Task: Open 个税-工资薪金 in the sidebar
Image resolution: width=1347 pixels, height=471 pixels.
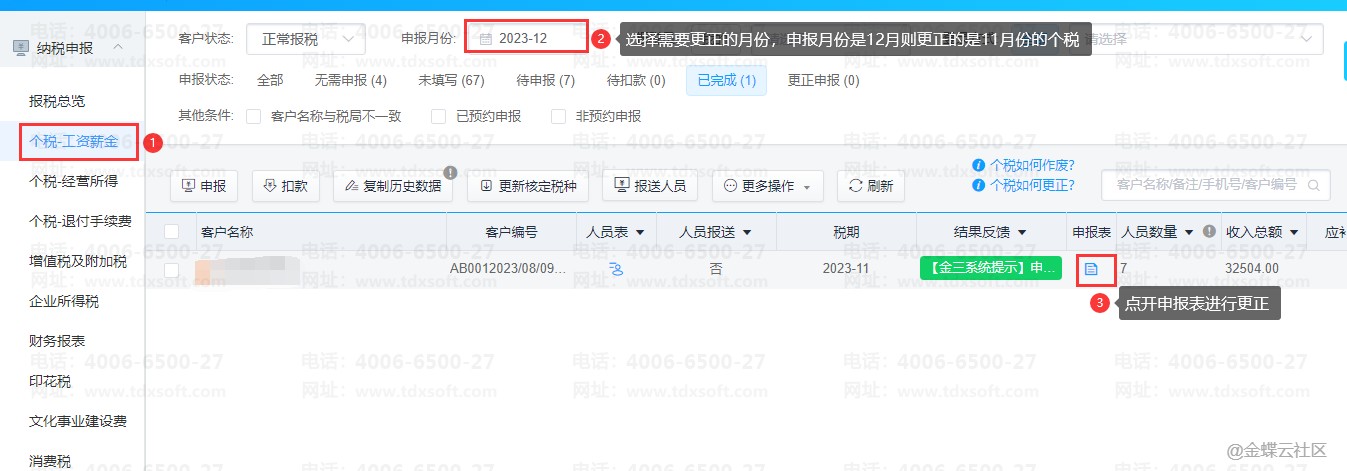Action: click(75, 141)
